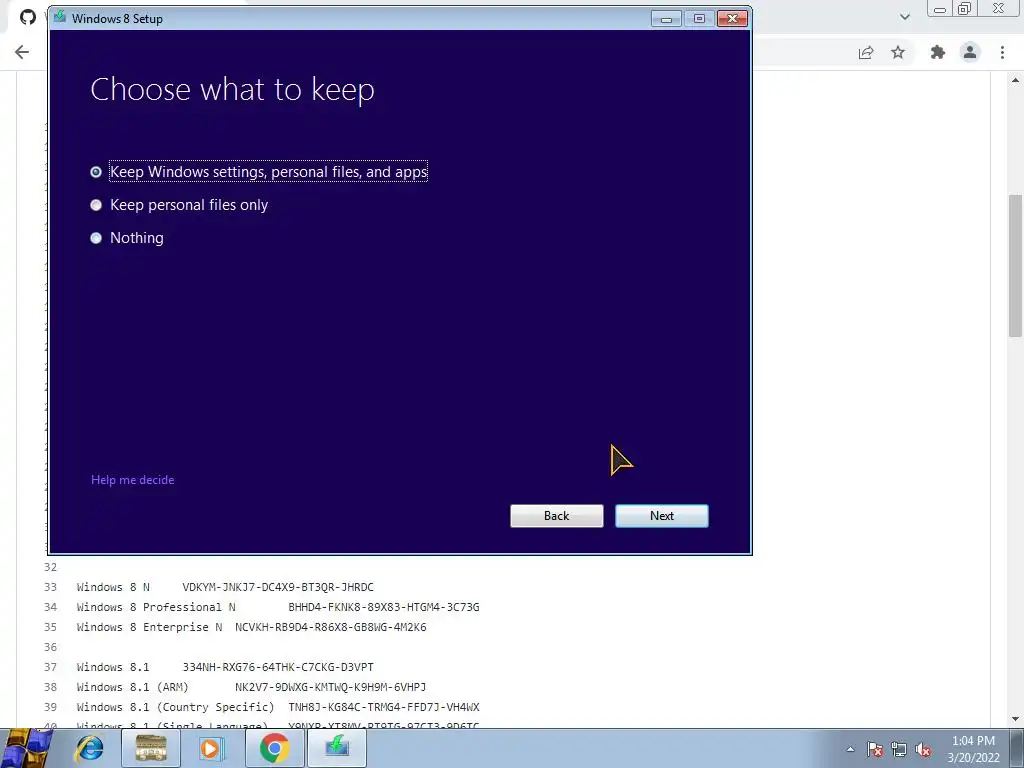The image size is (1024, 768).
Task: Maximize the Windows 8 Setup window
Action: click(699, 19)
